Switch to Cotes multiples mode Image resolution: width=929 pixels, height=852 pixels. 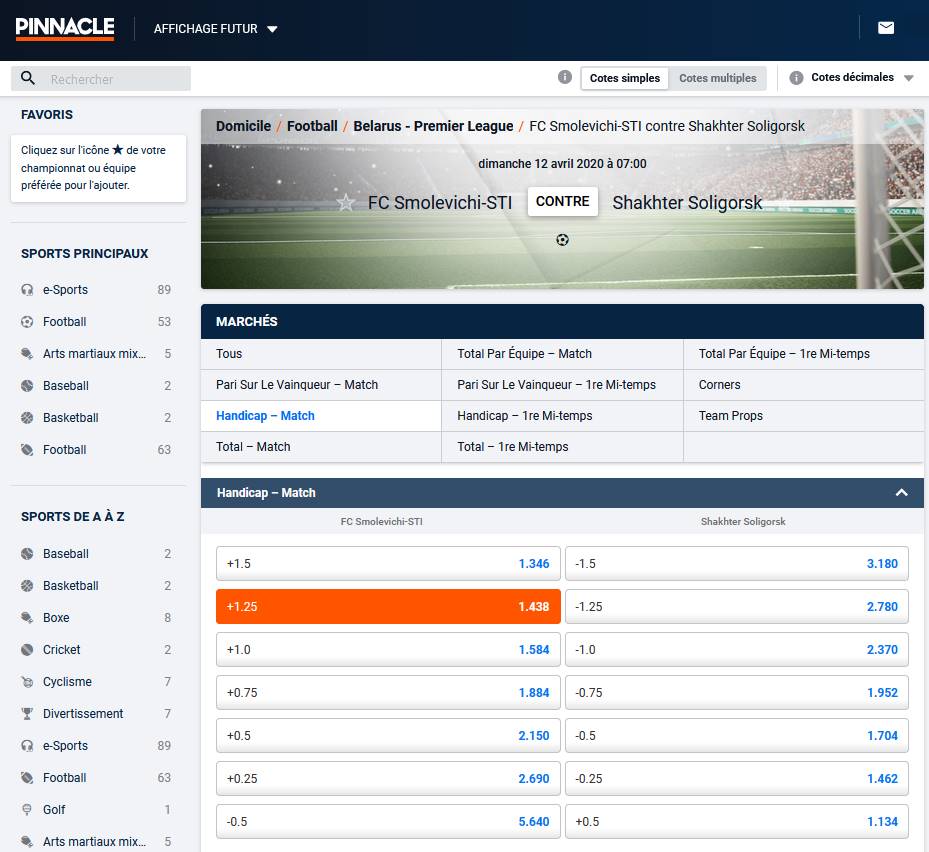coord(717,78)
